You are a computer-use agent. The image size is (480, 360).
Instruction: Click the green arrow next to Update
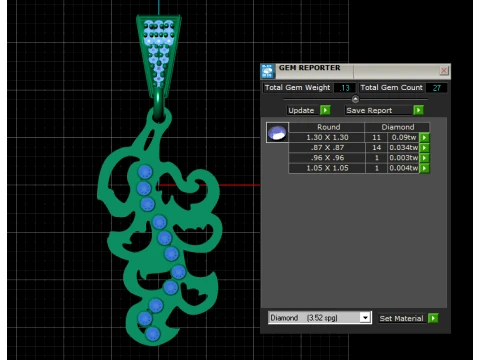click(325, 110)
